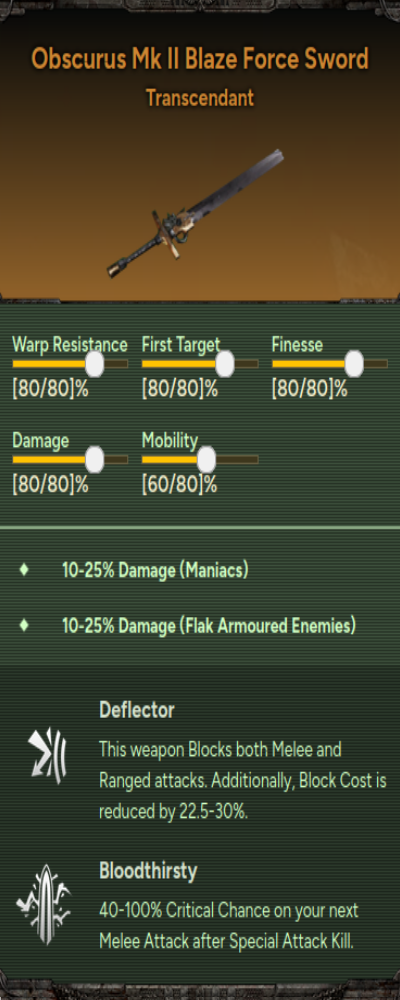This screenshot has width=400, height=1000.
Task: Click the Bloodthirsty blessing icon
Action: point(43,904)
